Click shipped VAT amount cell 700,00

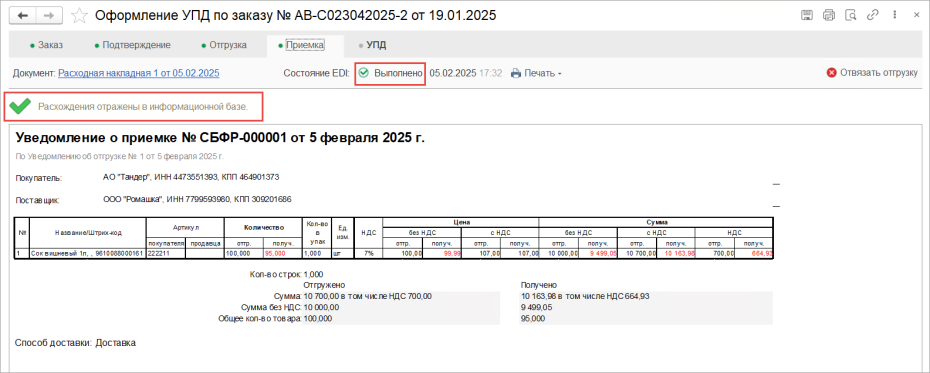[715, 253]
